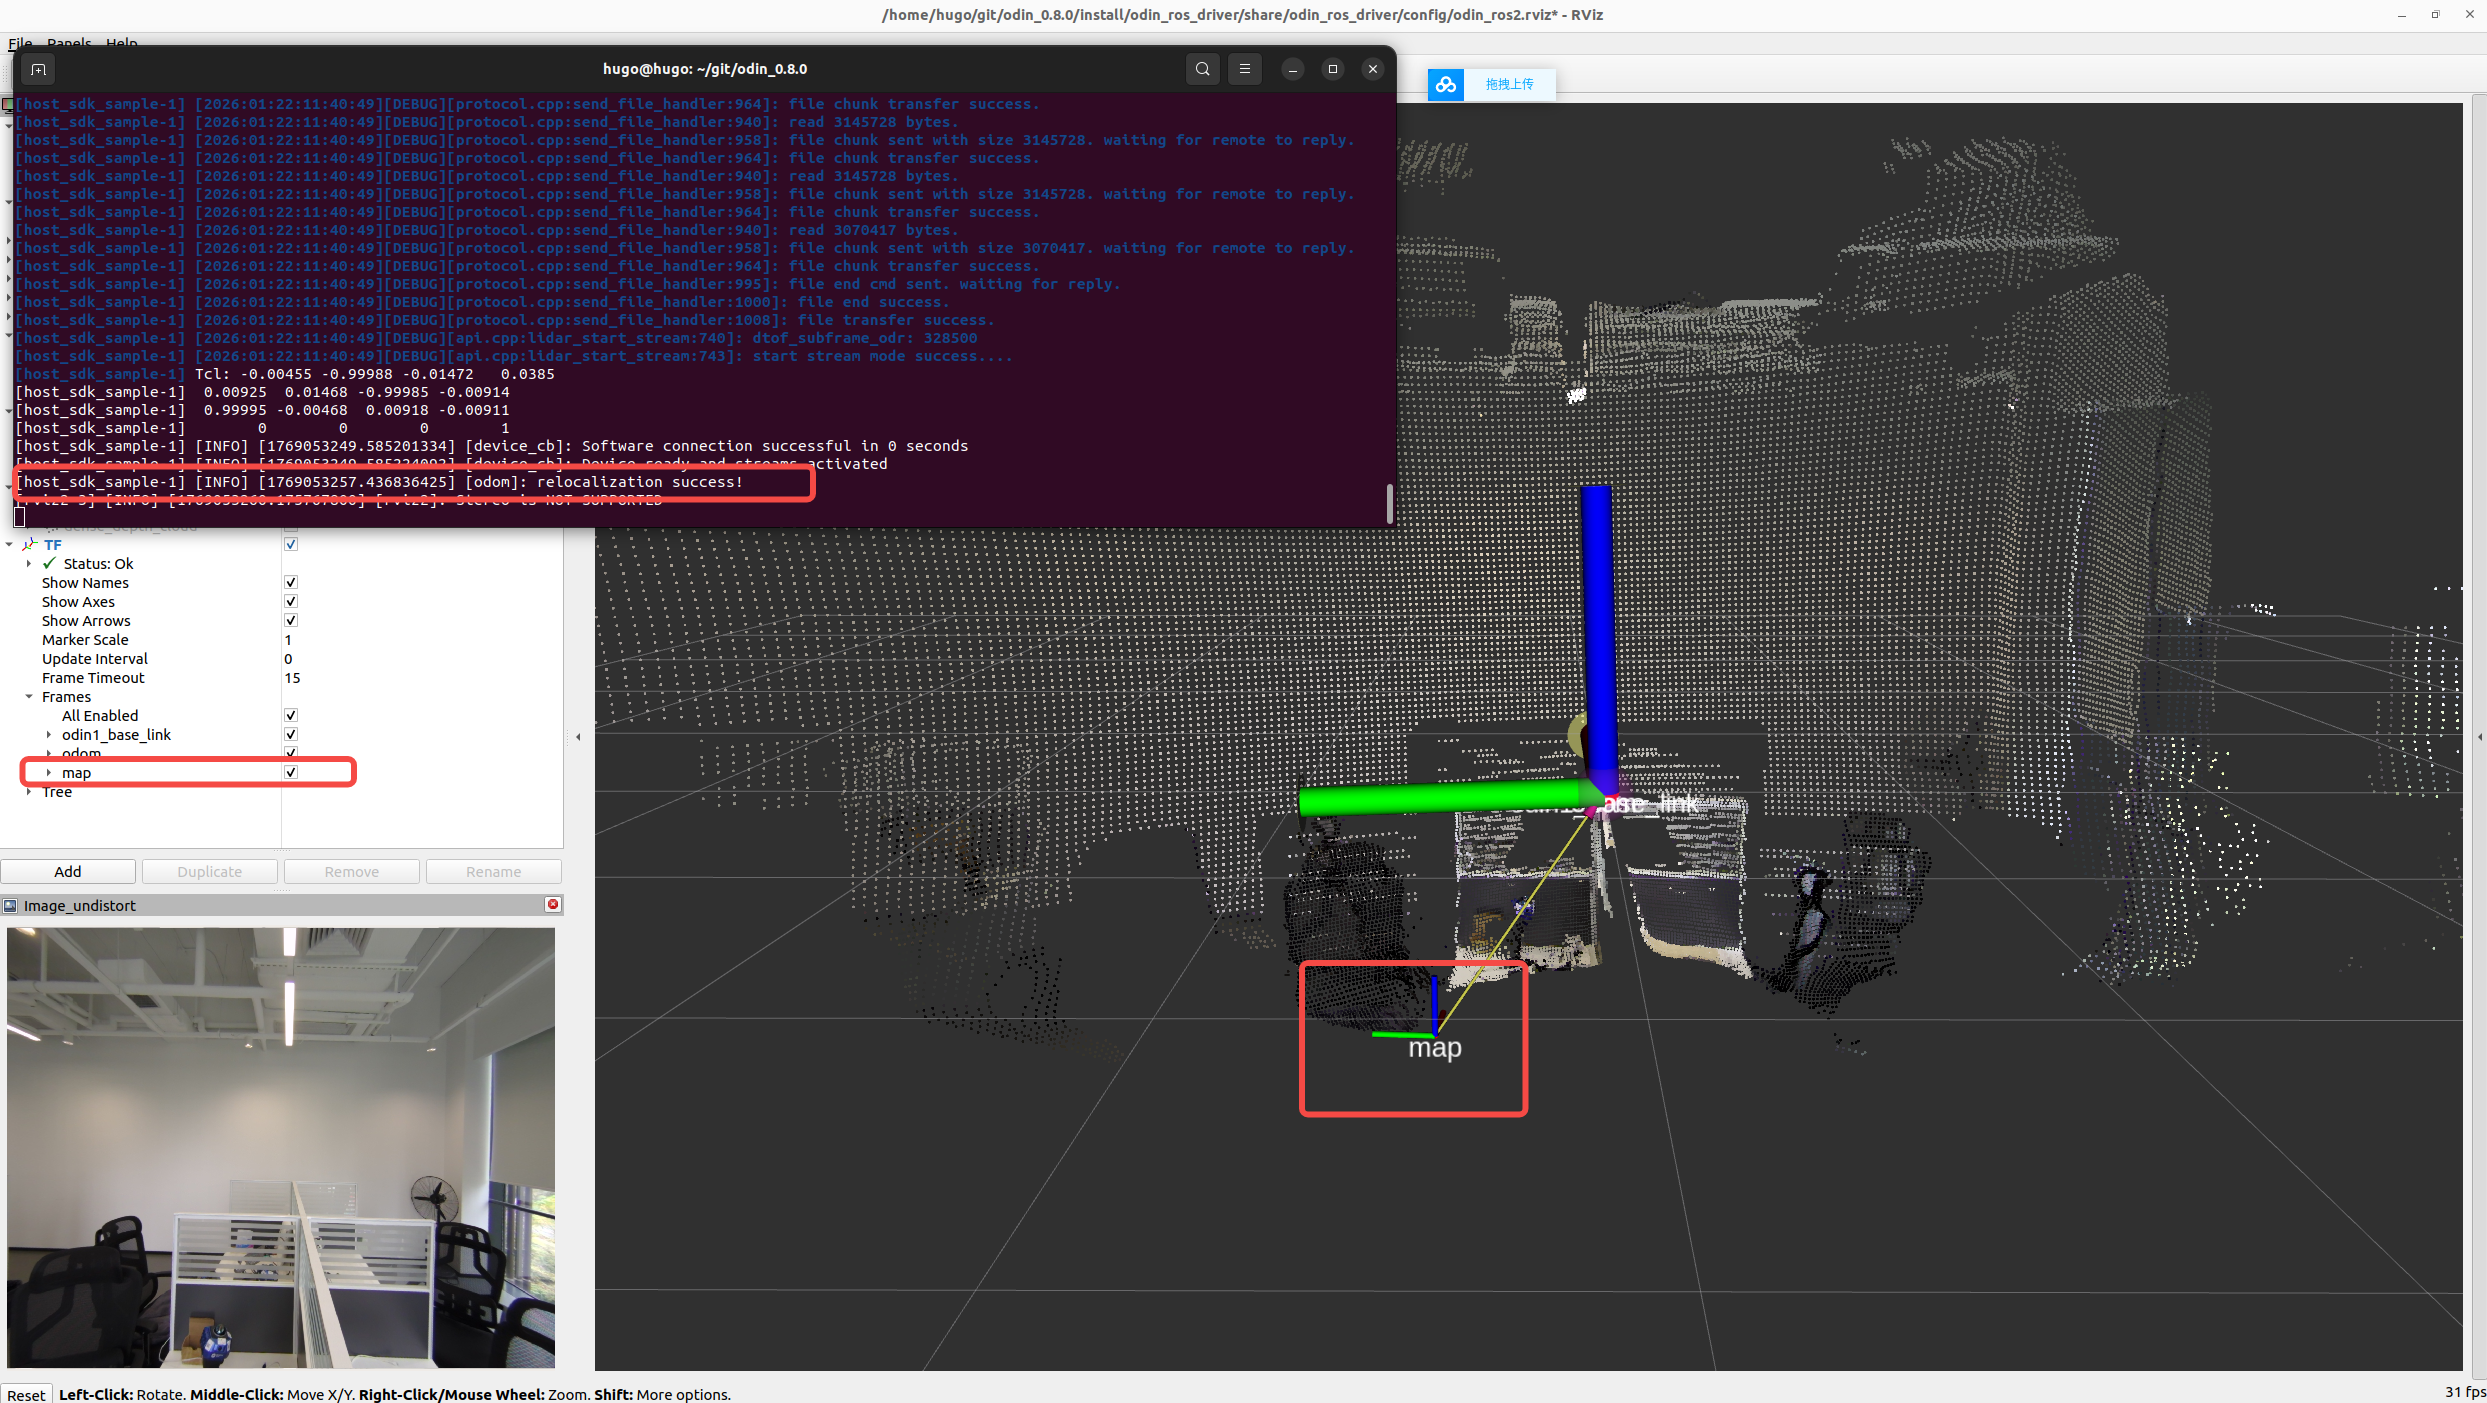Open the File menu
This screenshot has height=1403, width=2487.
pos(20,43)
